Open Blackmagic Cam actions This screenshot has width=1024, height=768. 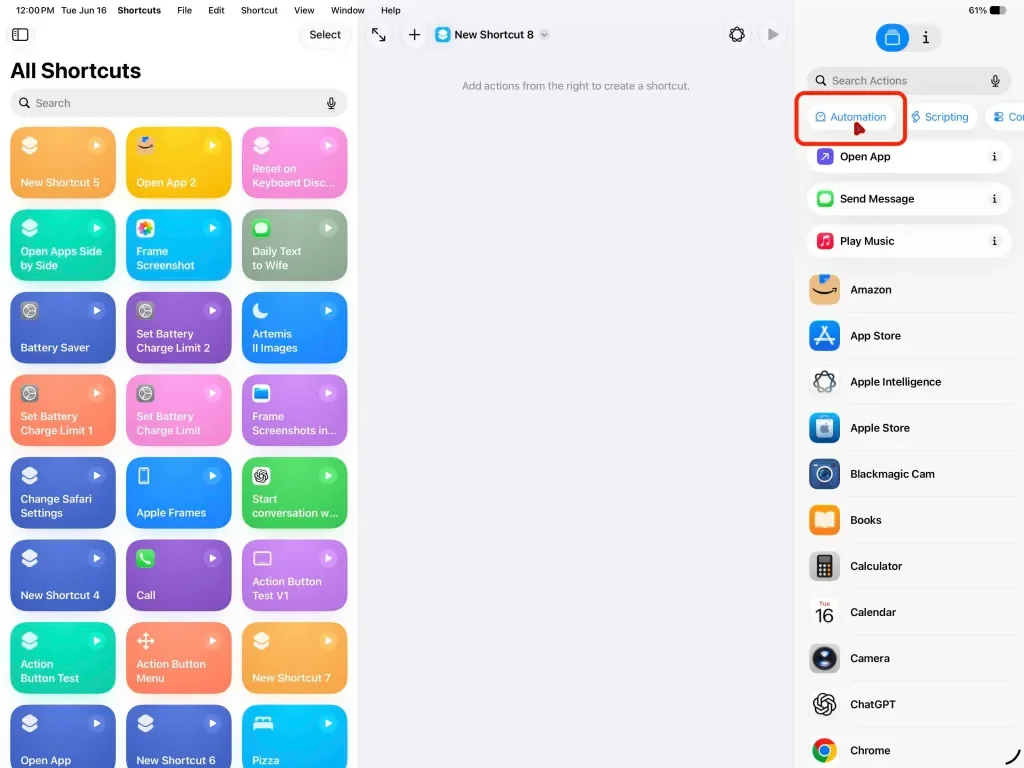click(912, 474)
